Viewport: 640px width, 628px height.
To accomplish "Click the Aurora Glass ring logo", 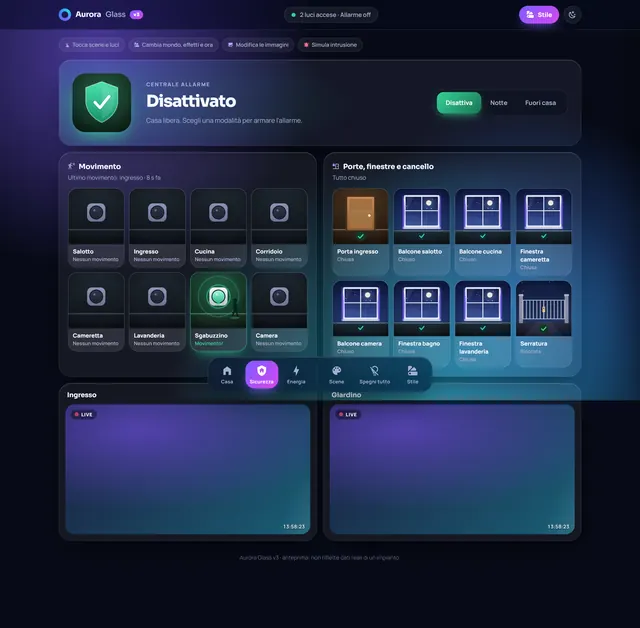I will coord(64,15).
